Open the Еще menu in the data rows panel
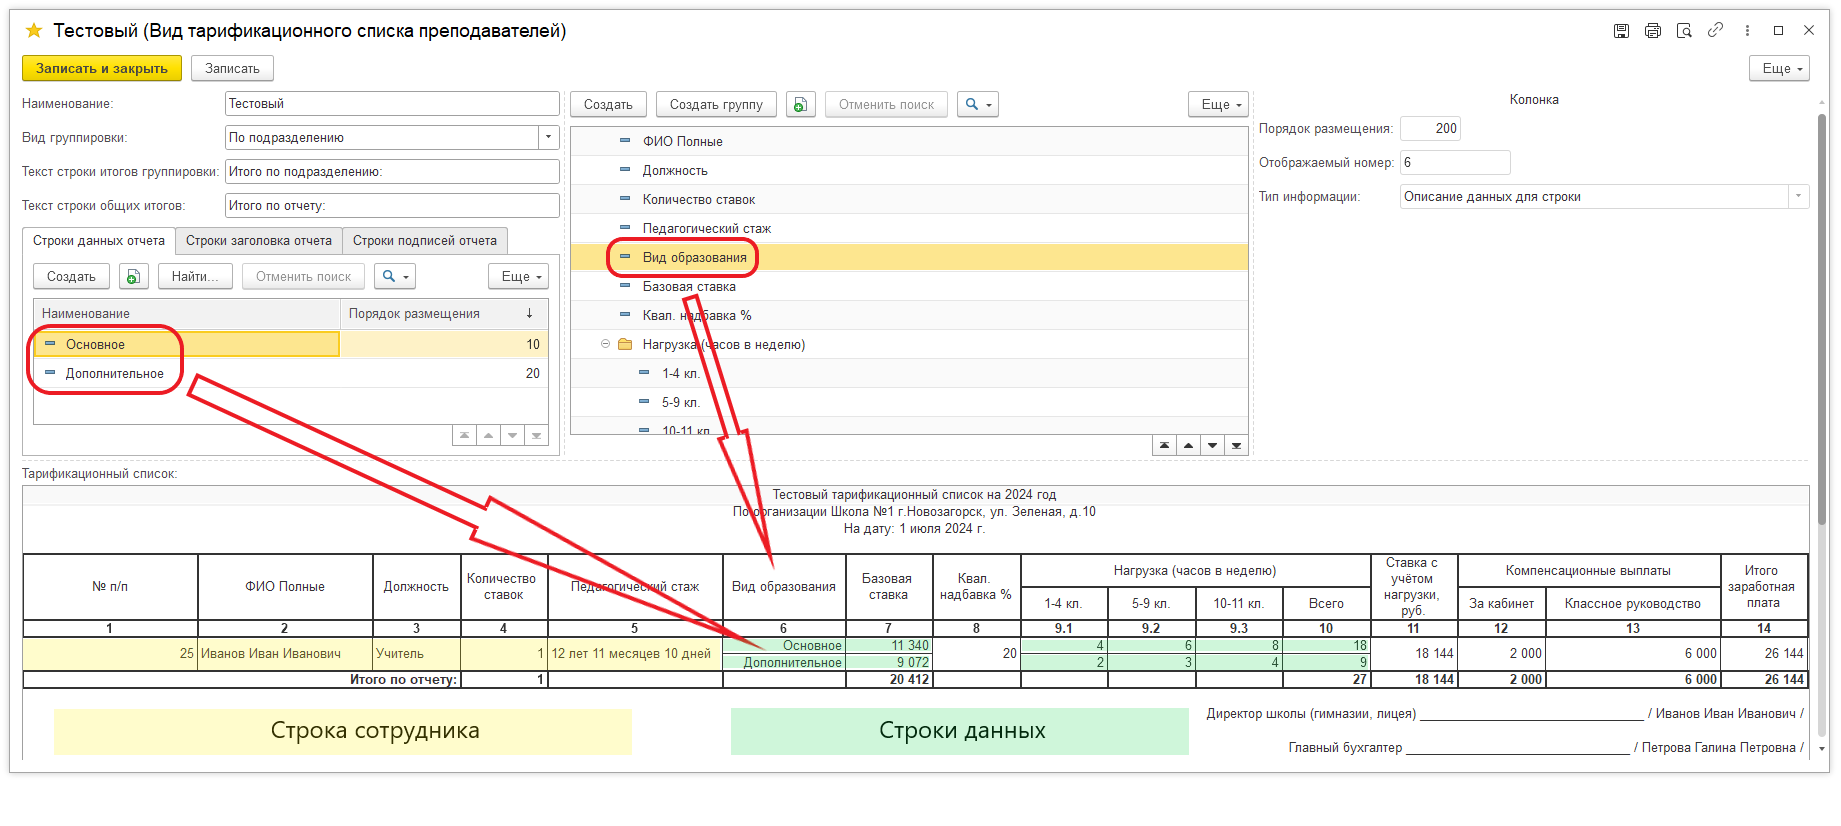 click(x=518, y=276)
